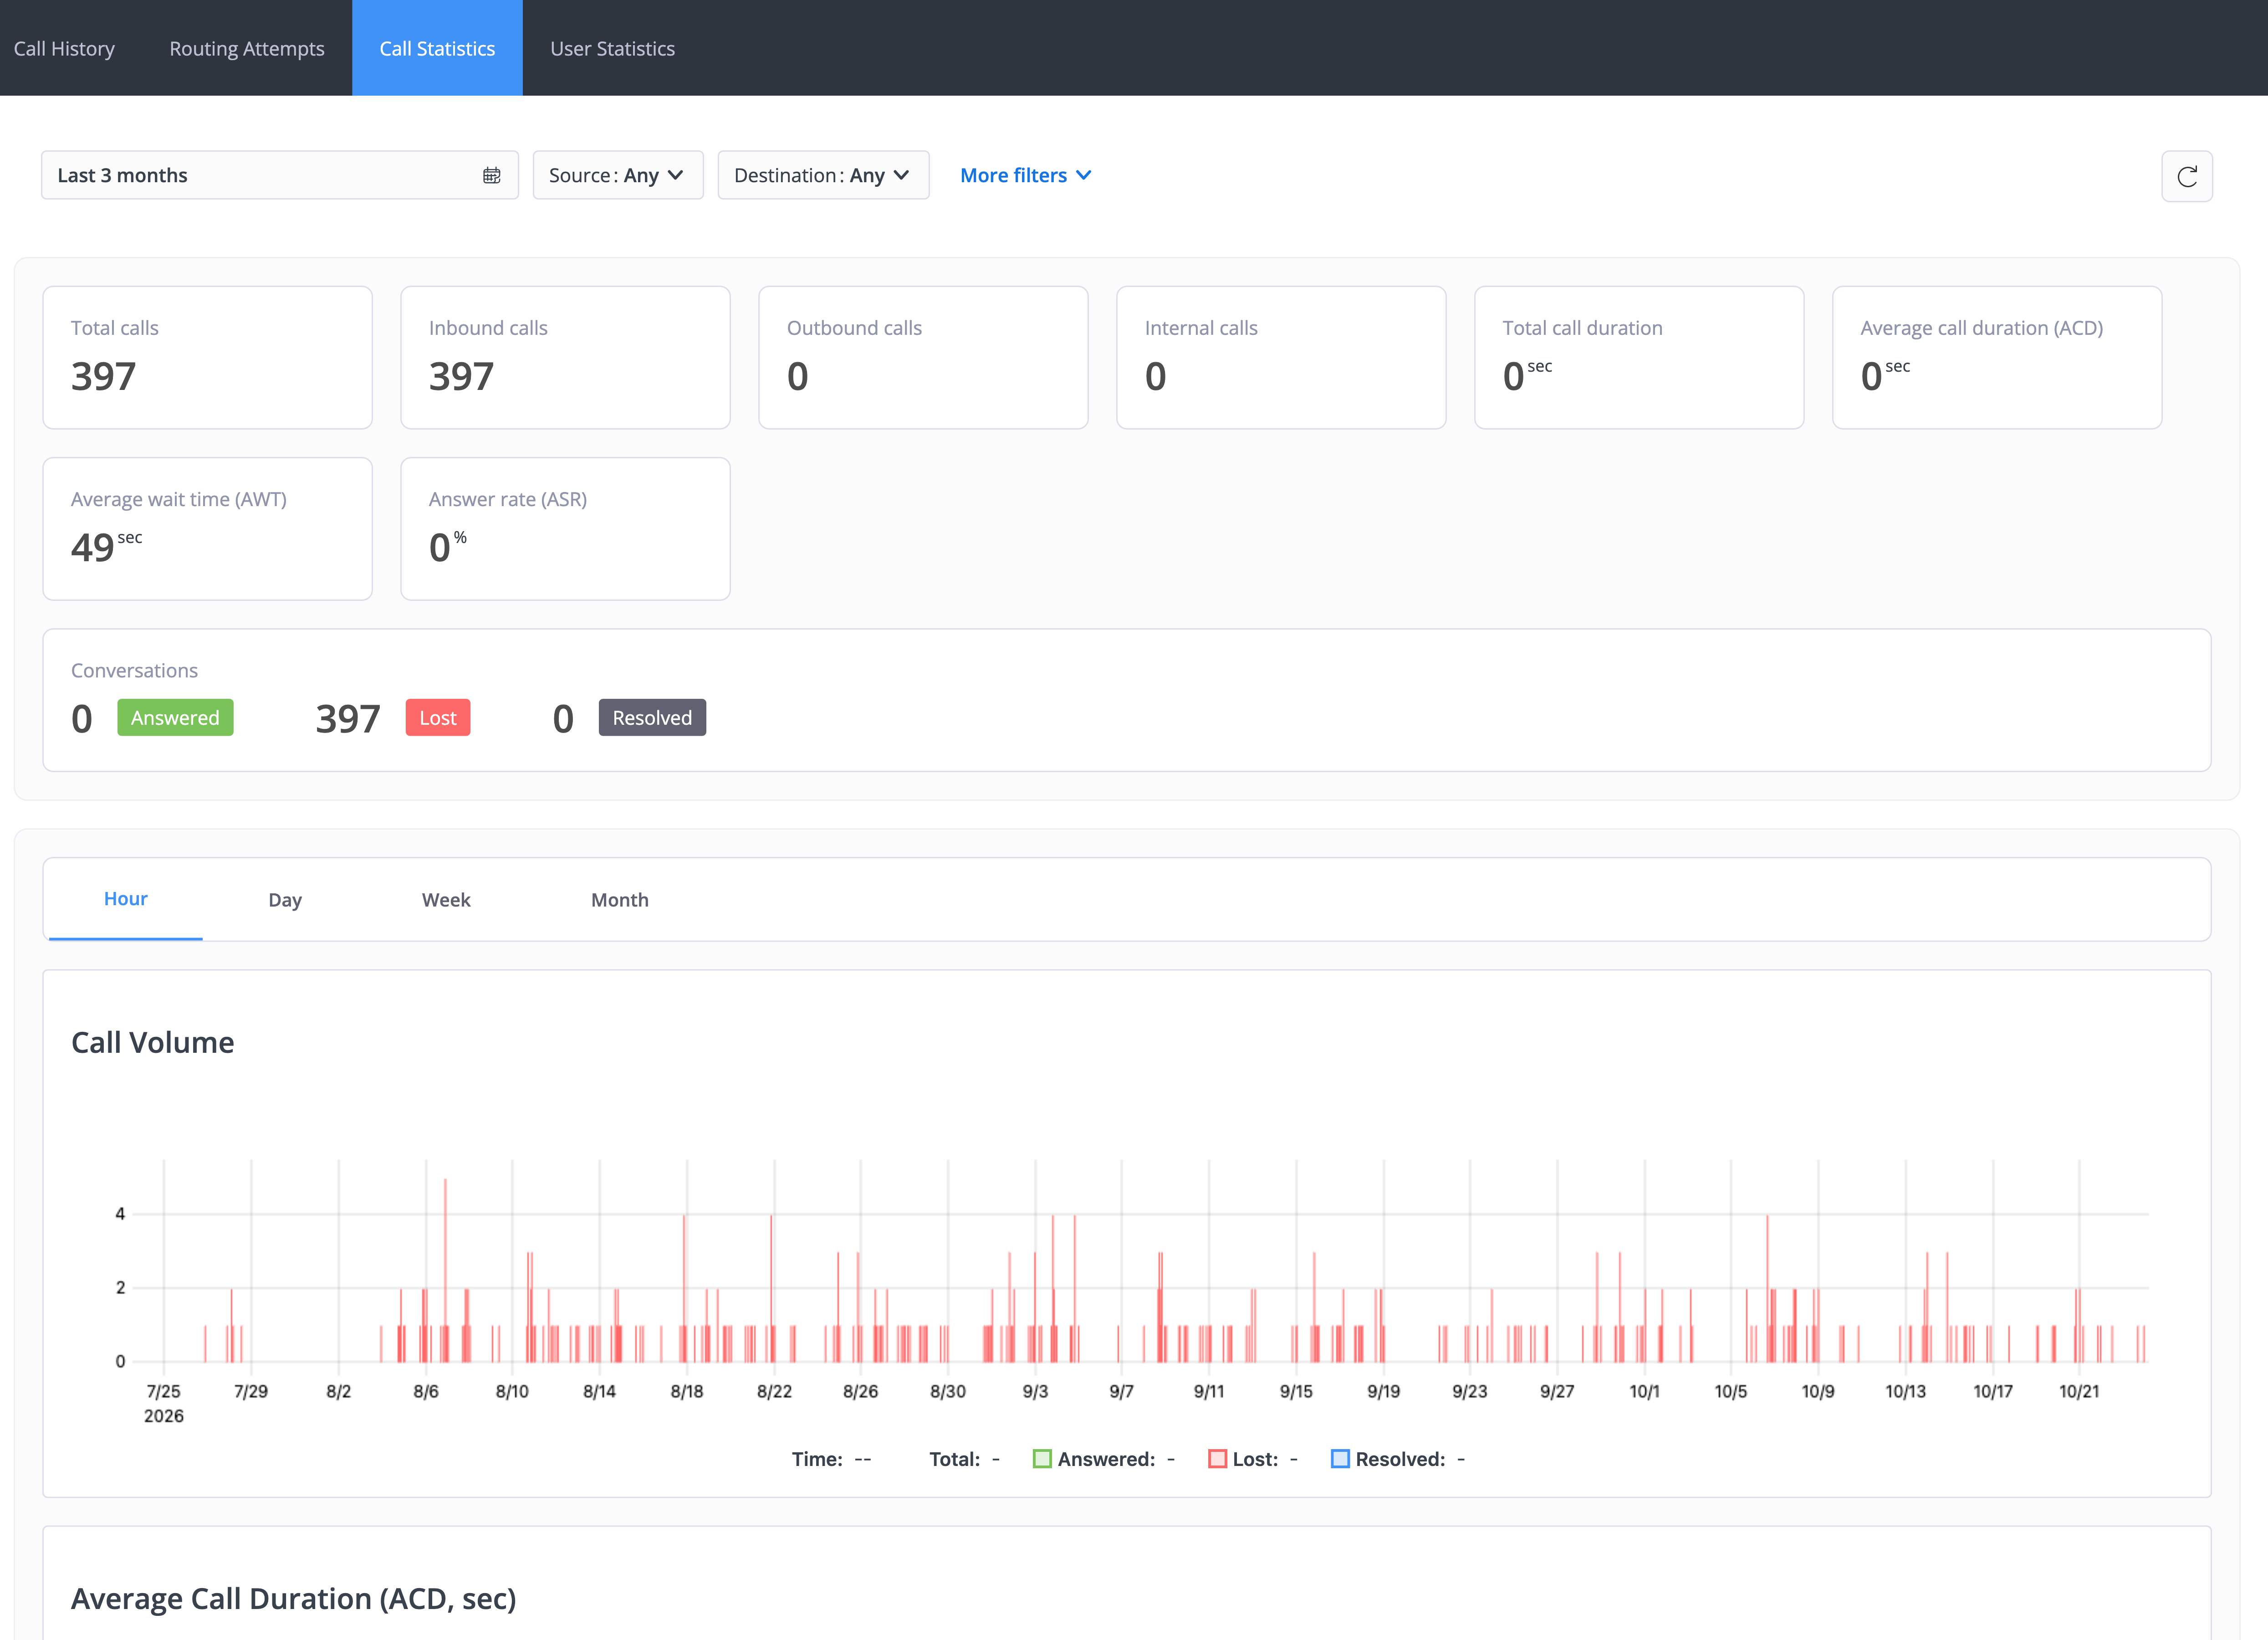Click the green Answered badge
This screenshot has width=2268, height=1640.
175,718
